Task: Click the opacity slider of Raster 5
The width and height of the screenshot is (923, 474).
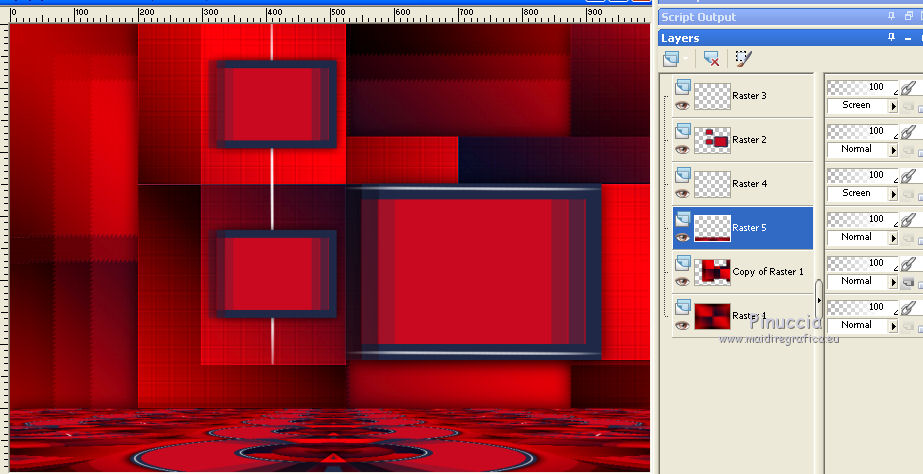Action: 862,220
